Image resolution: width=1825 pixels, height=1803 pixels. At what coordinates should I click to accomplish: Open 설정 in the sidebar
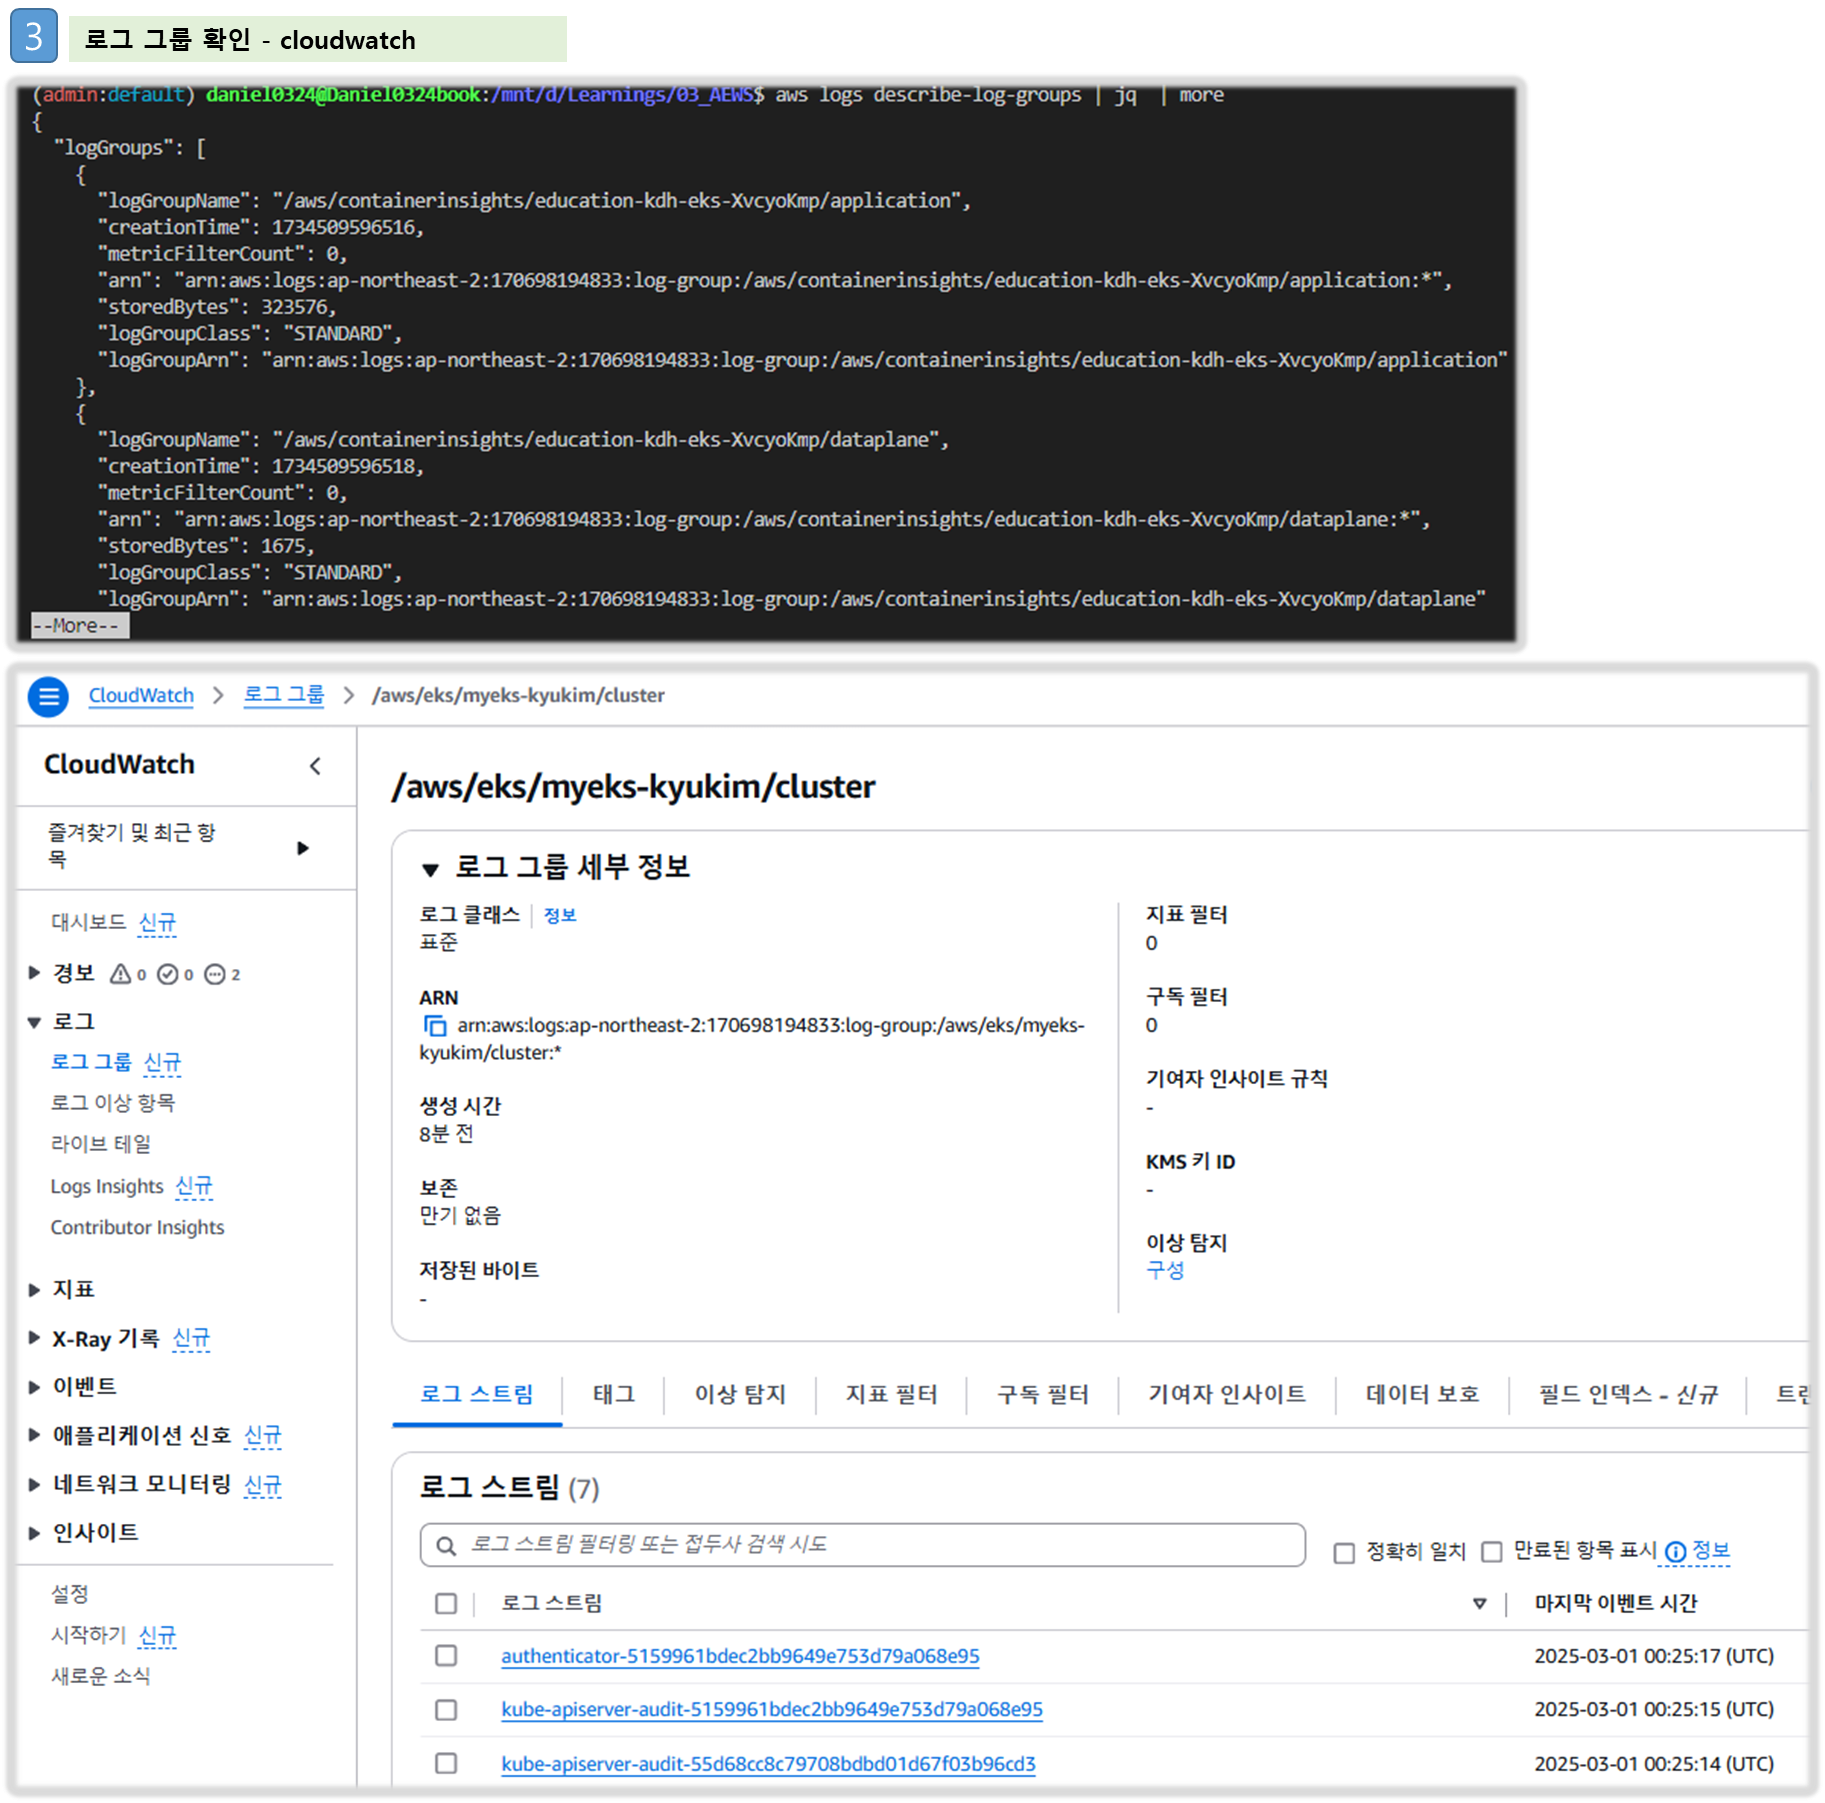70,1595
